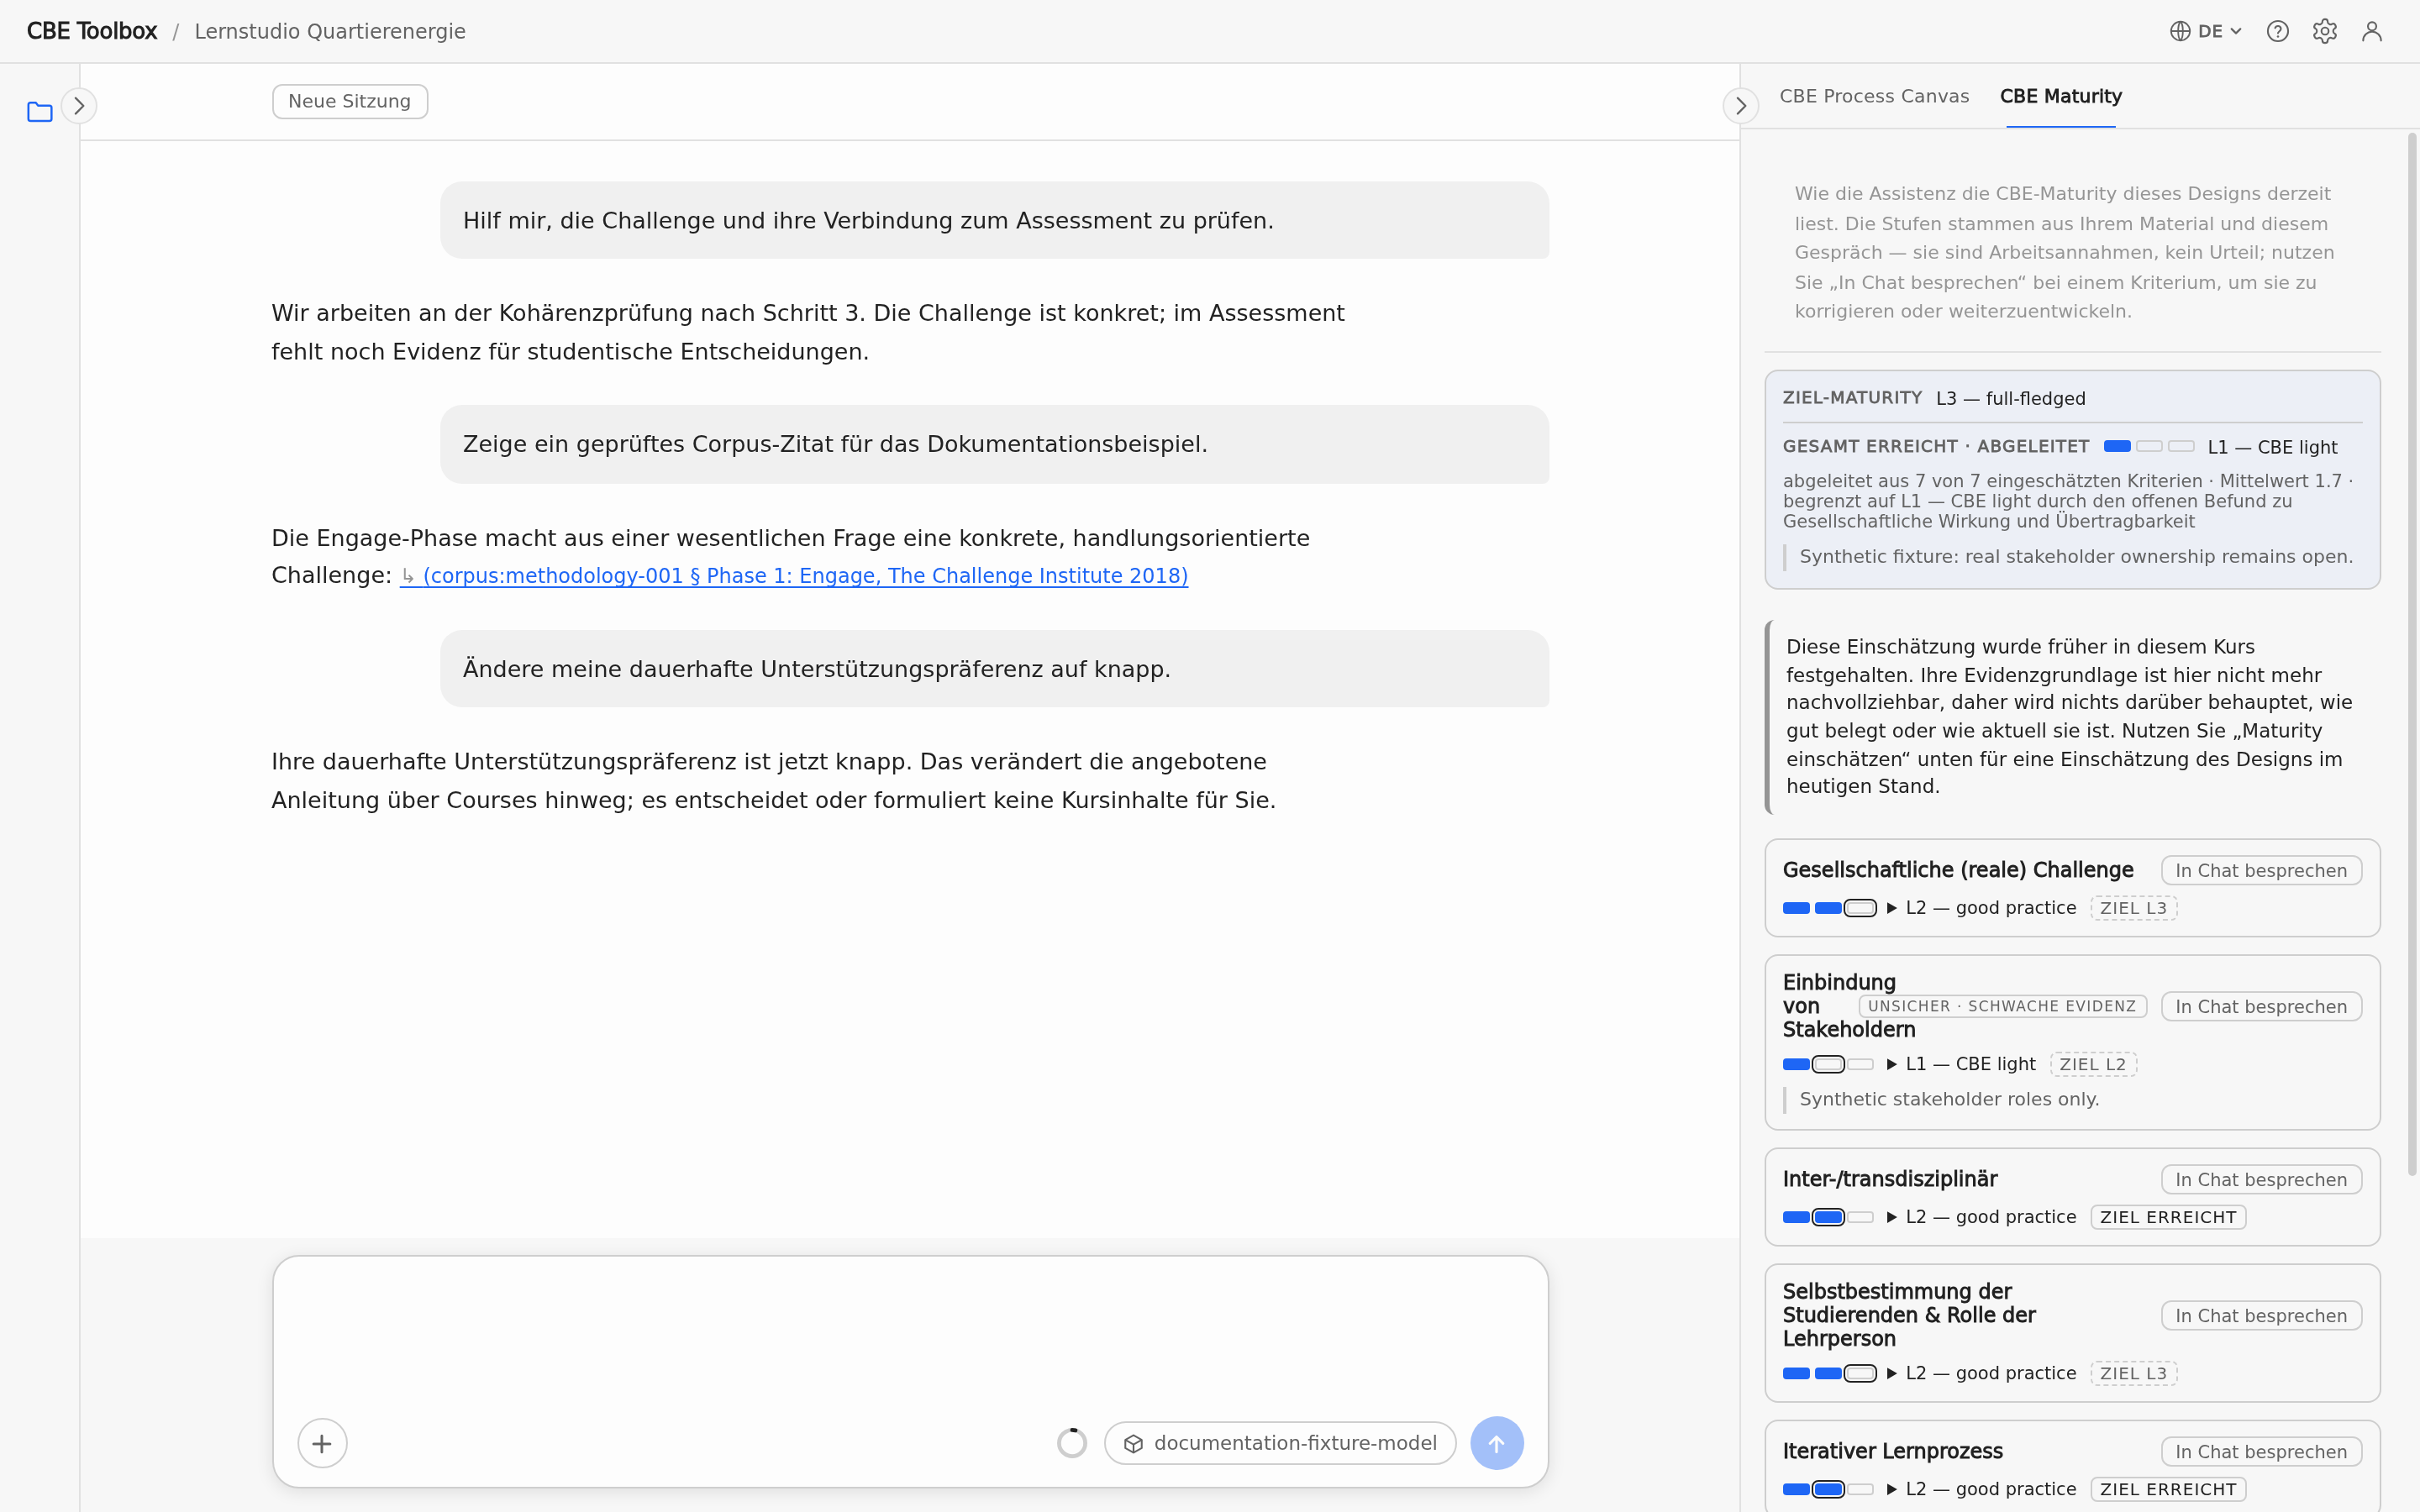Click ZIEL ERREICHT badge on Inter-/transdisziplinär
Screen dimensions: 2420x1512
tap(2168, 1217)
